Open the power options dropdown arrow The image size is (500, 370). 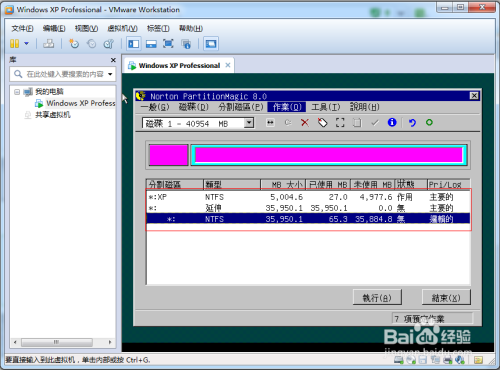point(26,44)
